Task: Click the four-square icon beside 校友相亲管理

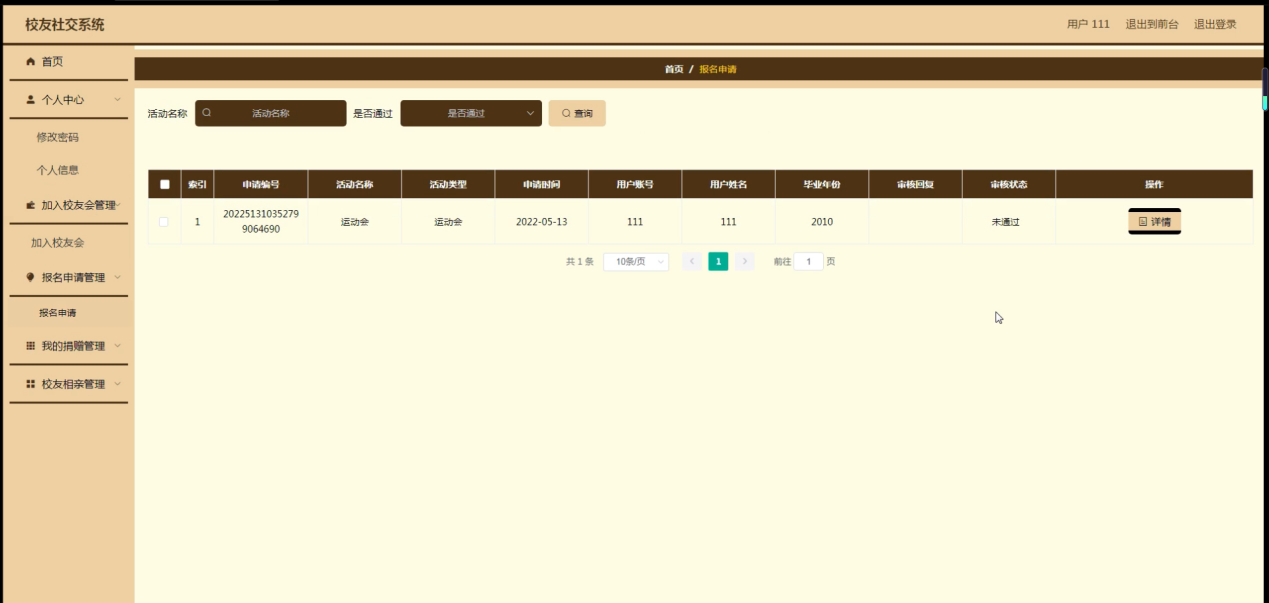Action: [x=30, y=384]
